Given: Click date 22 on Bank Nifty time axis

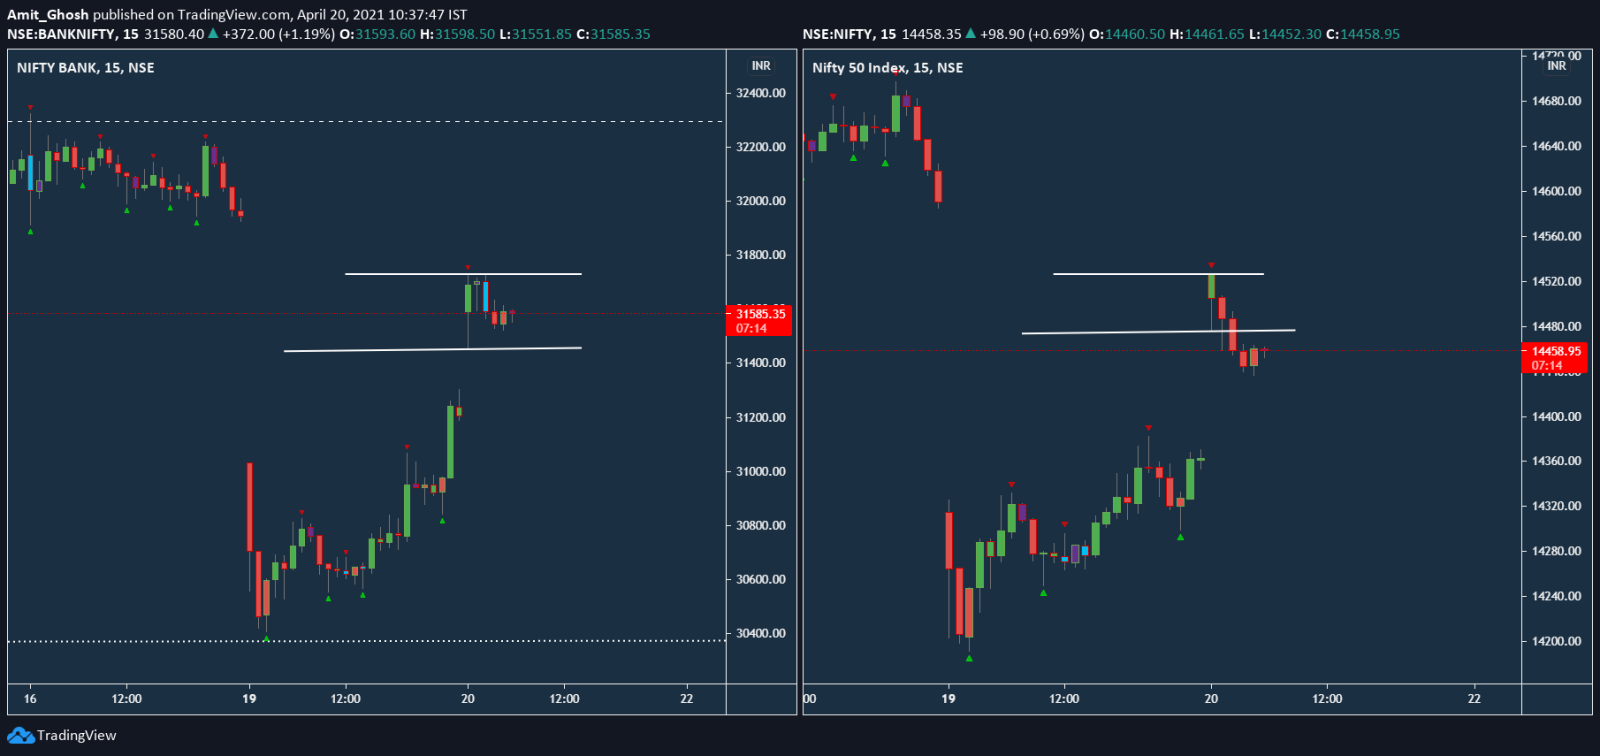Looking at the screenshot, I should pos(687,699).
